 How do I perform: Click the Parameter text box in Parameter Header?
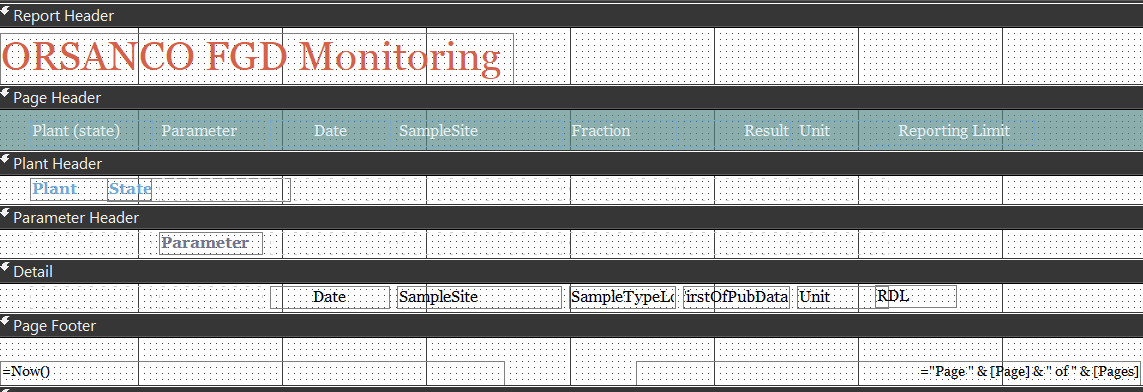pyautogui.click(x=211, y=243)
